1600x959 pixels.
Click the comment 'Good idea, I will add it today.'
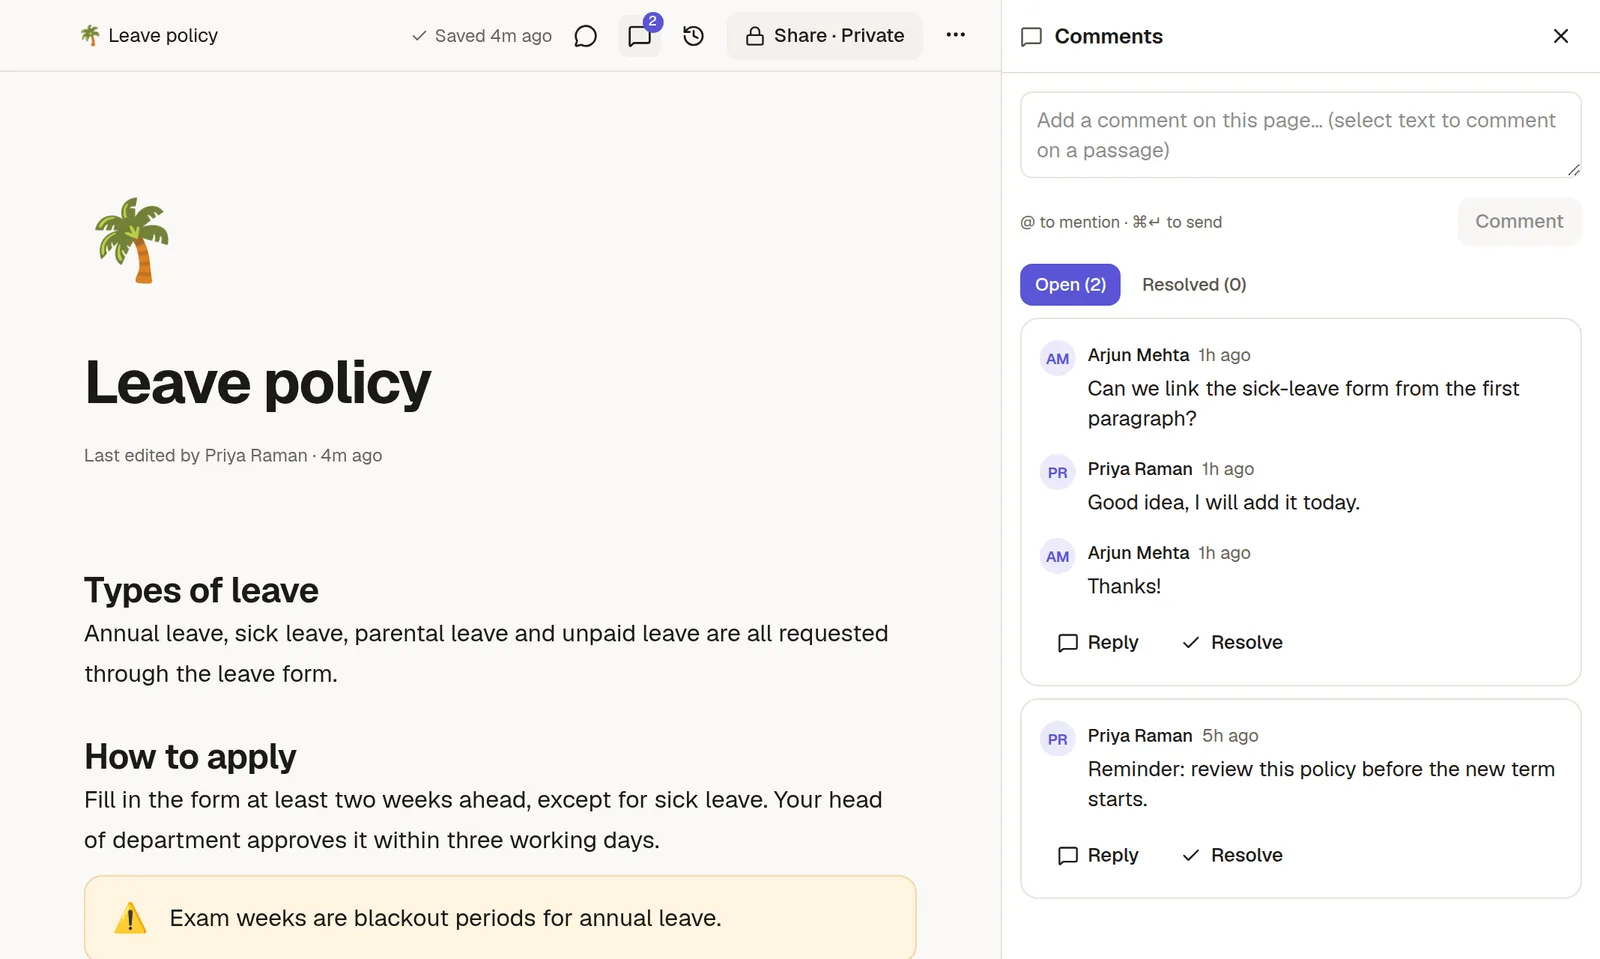click(1223, 502)
